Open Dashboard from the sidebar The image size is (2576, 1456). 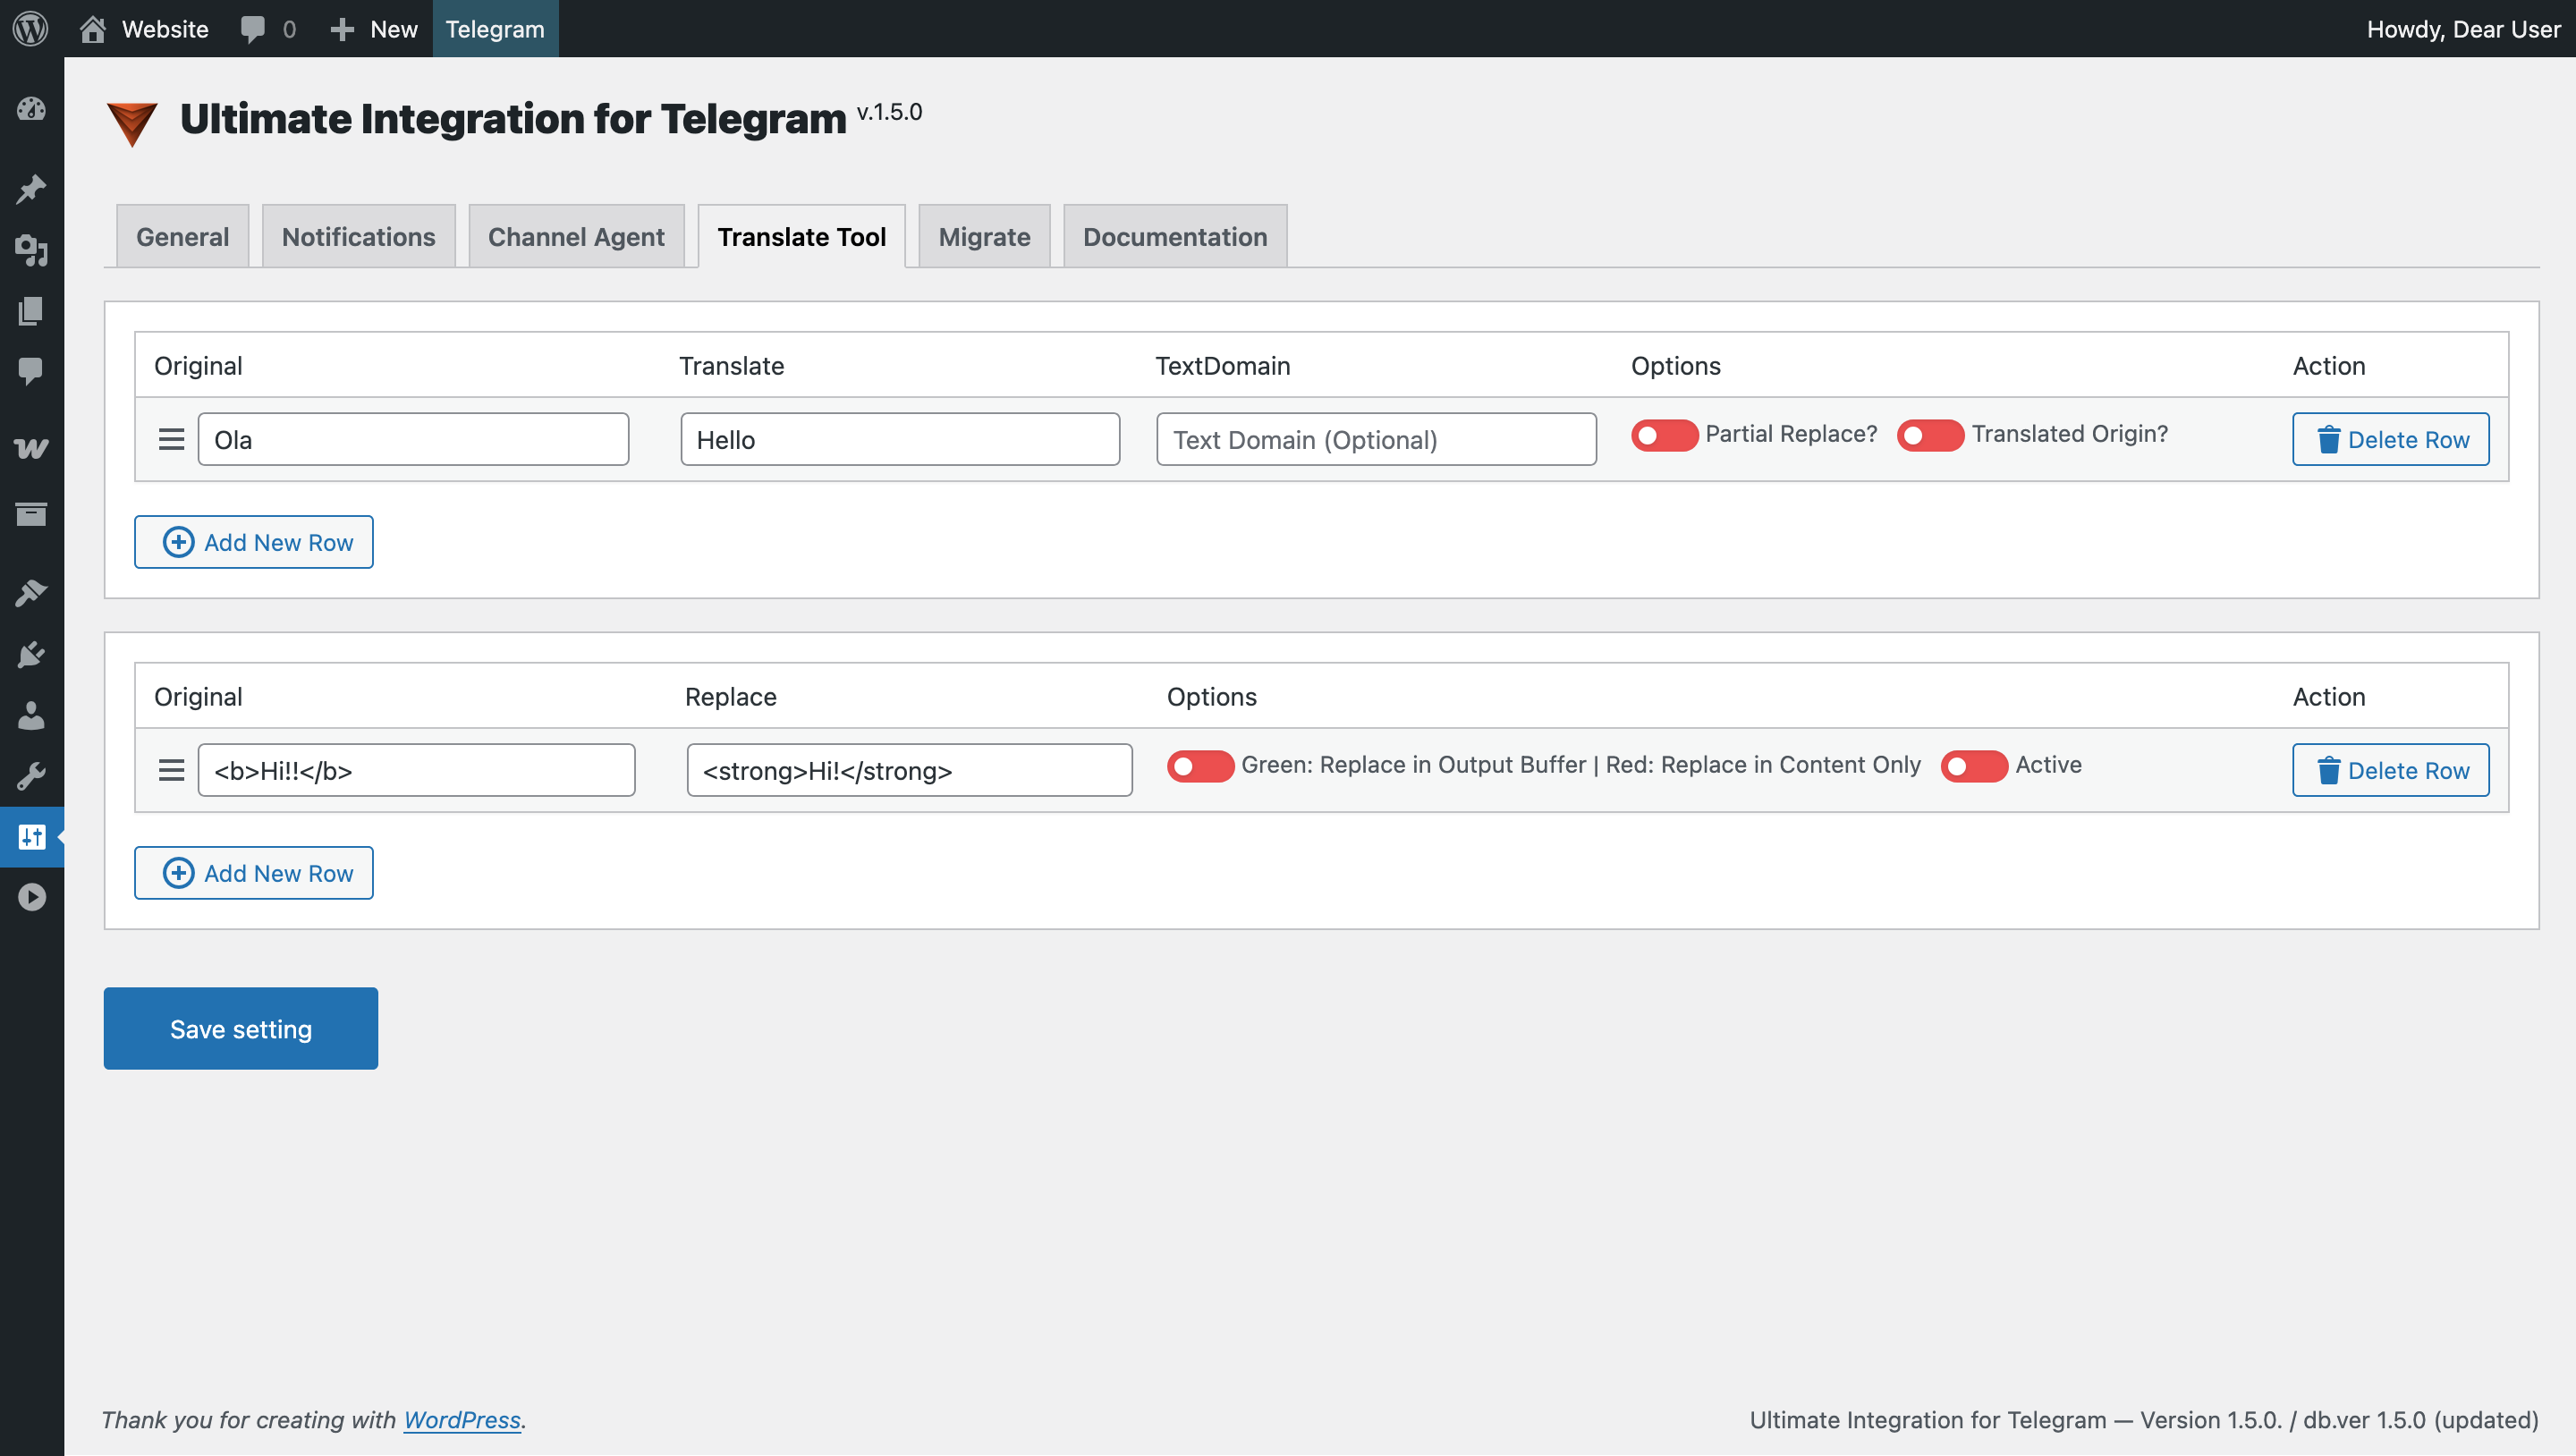(32, 109)
